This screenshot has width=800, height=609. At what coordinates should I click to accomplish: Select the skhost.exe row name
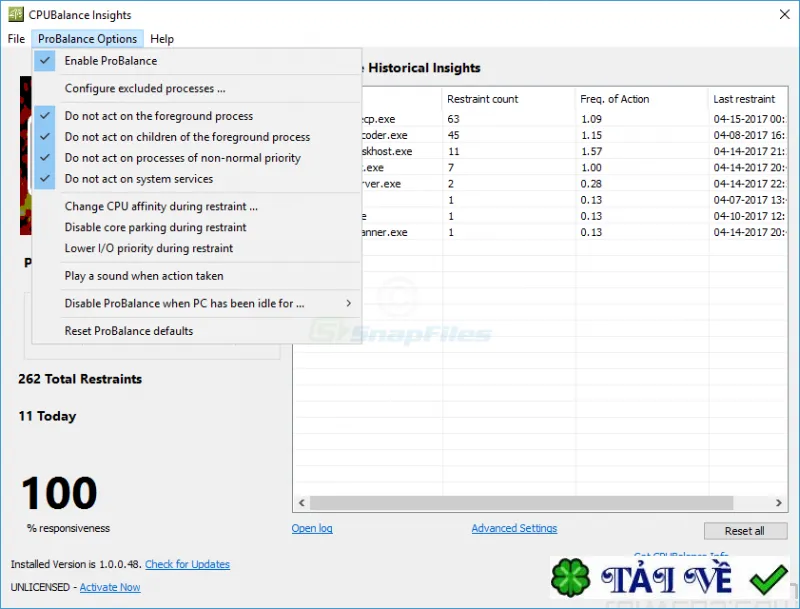[x=387, y=151]
